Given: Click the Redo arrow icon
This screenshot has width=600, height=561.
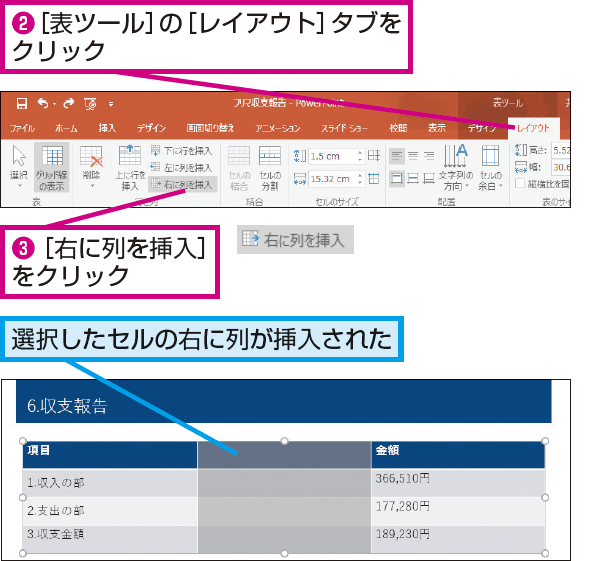Looking at the screenshot, I should [68, 103].
